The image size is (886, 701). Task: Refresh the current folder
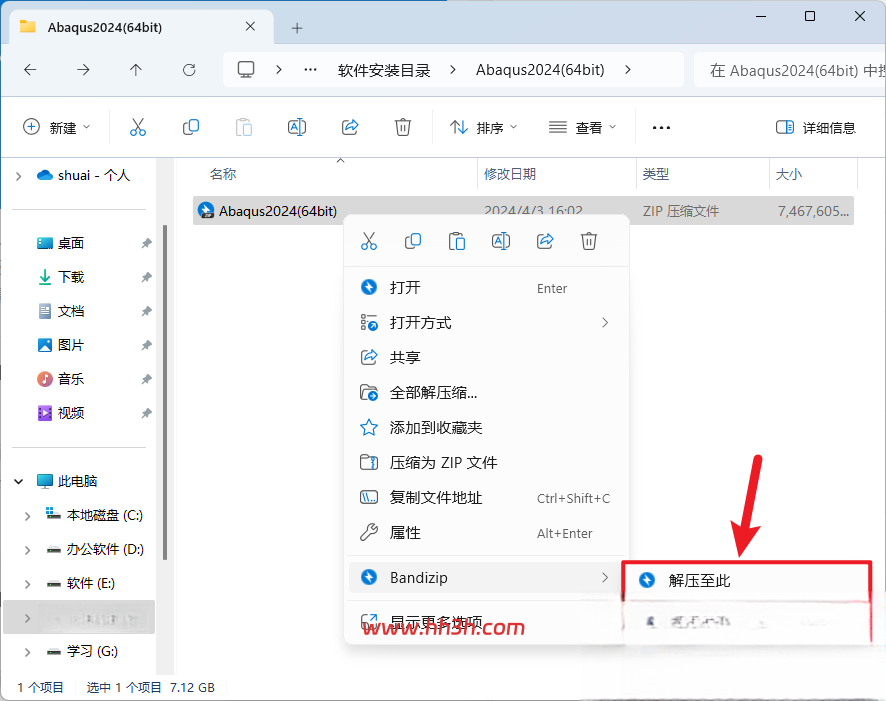[189, 69]
